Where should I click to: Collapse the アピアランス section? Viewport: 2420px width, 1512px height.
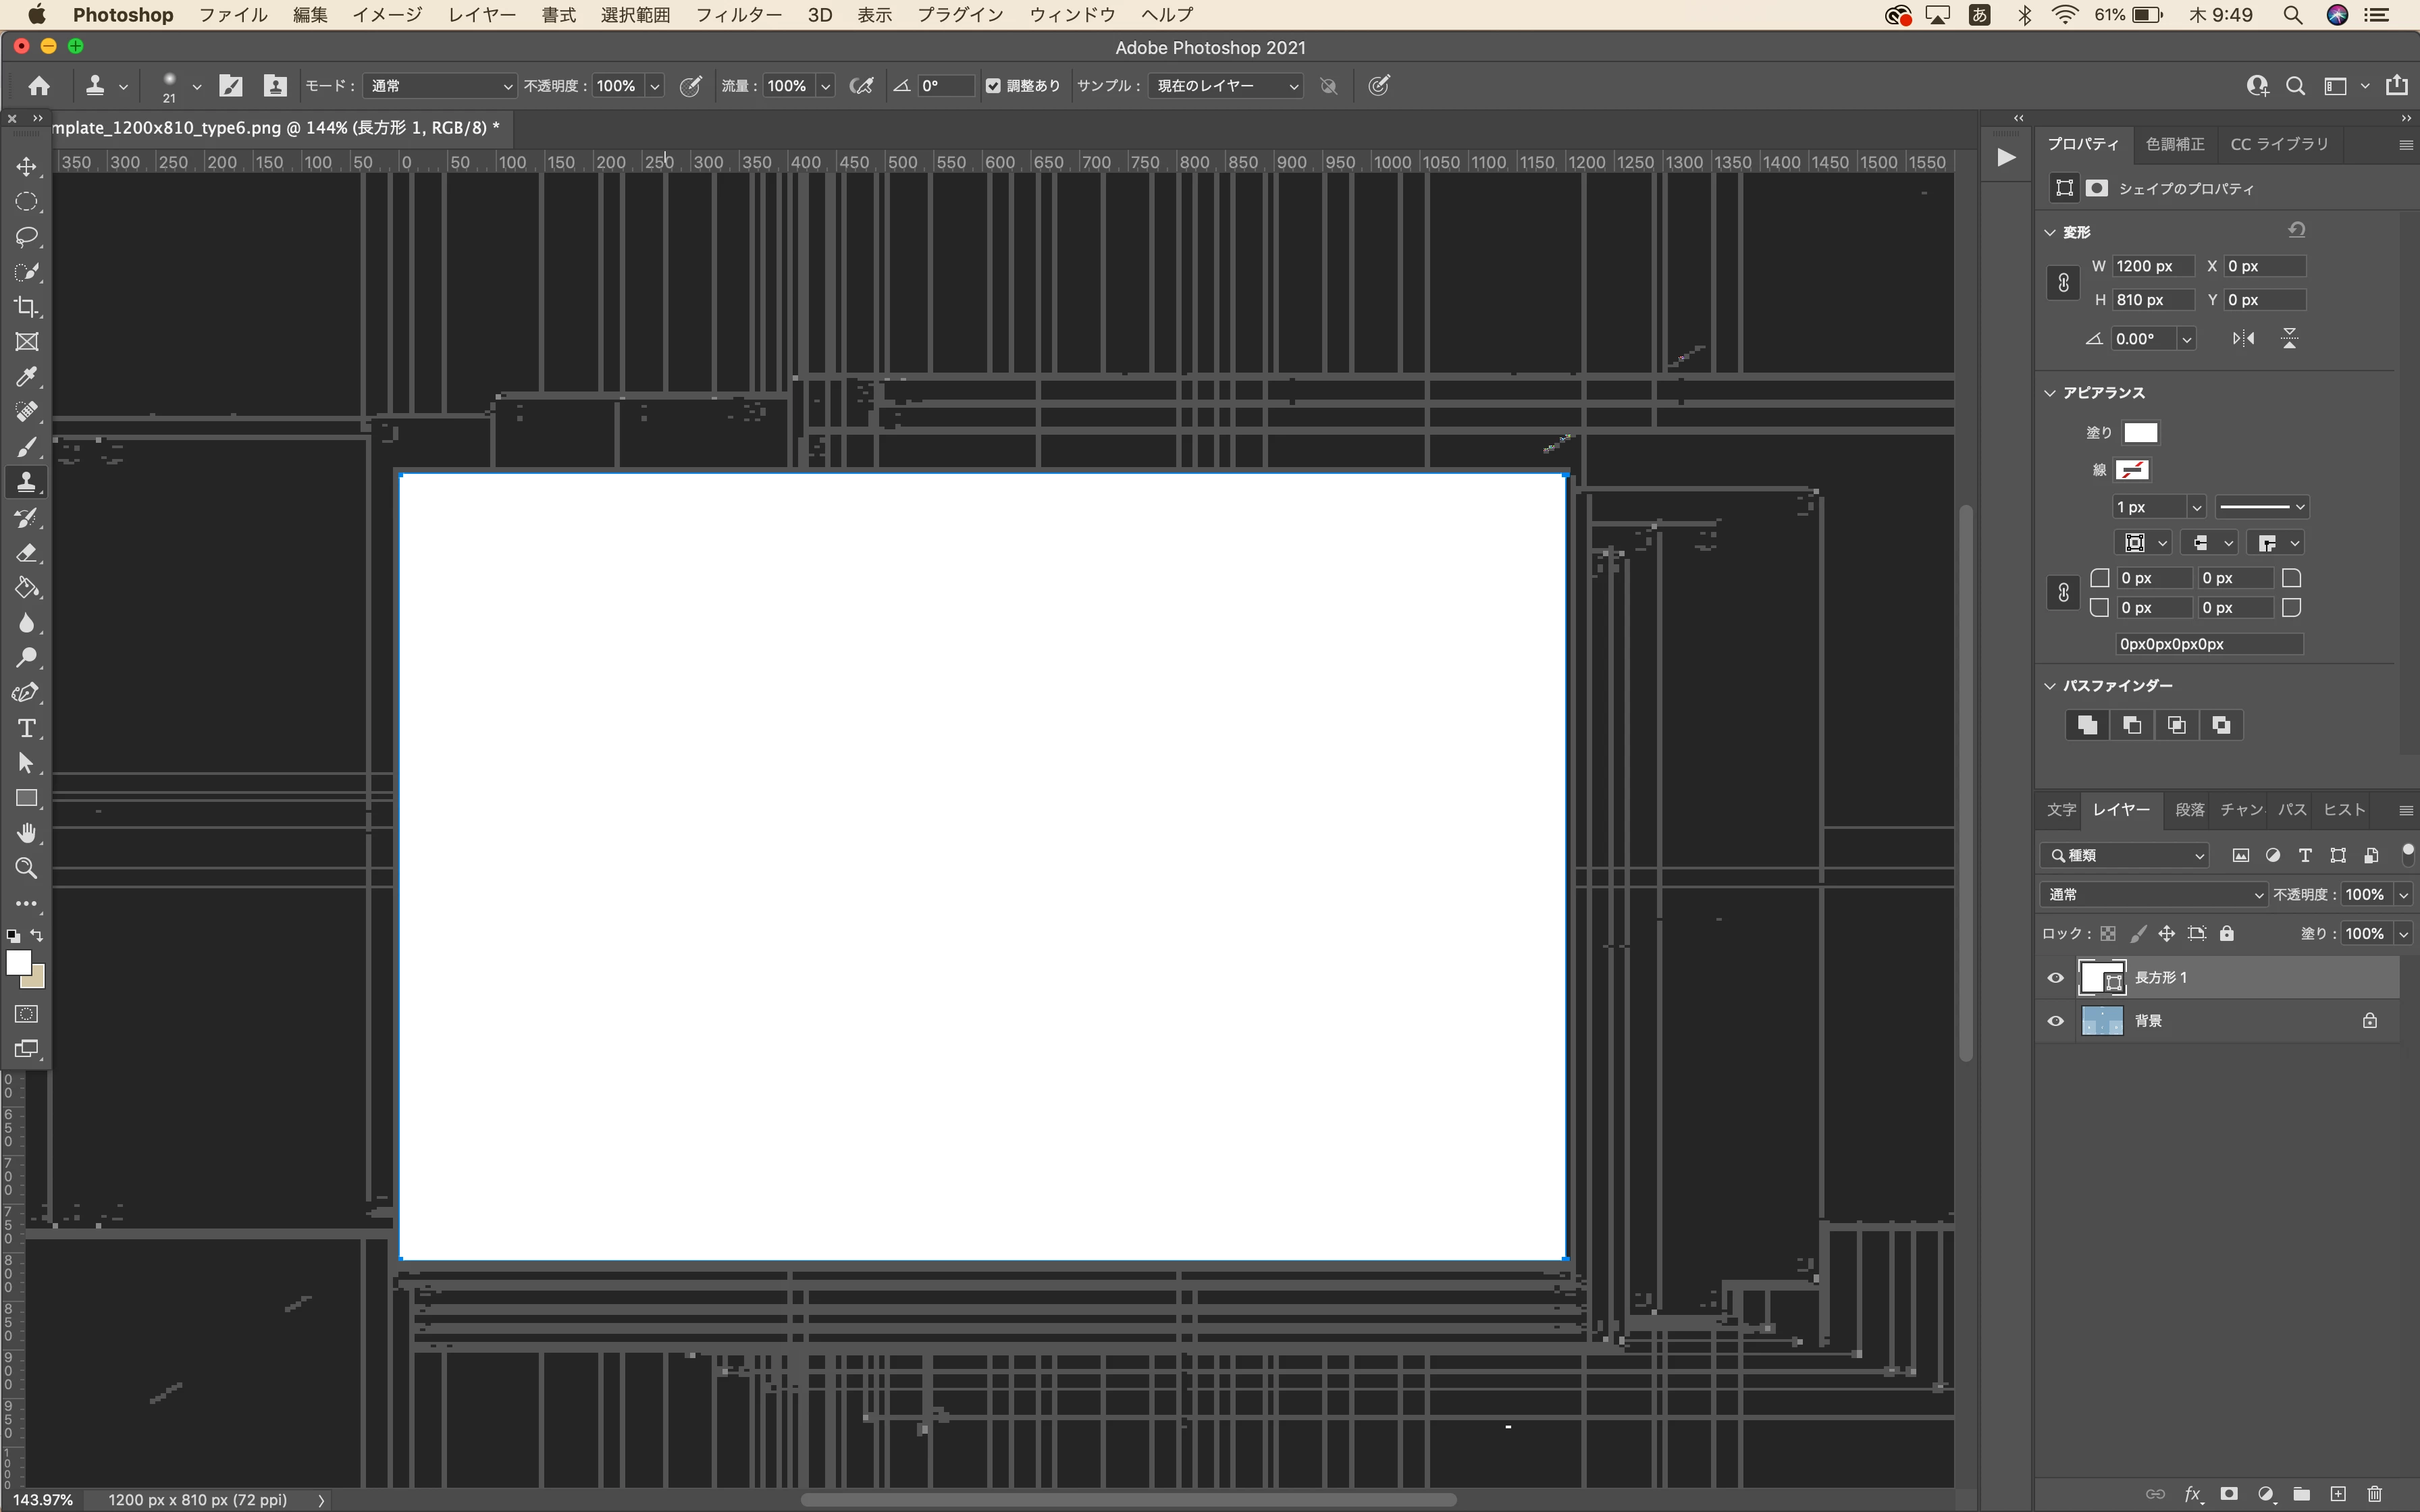tap(2050, 393)
